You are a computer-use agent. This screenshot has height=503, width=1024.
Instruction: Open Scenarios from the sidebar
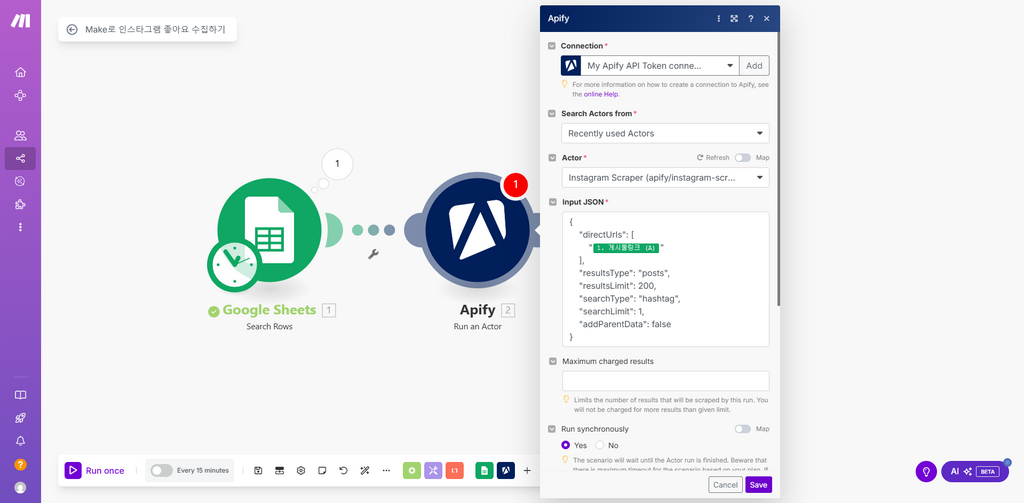pos(20,159)
